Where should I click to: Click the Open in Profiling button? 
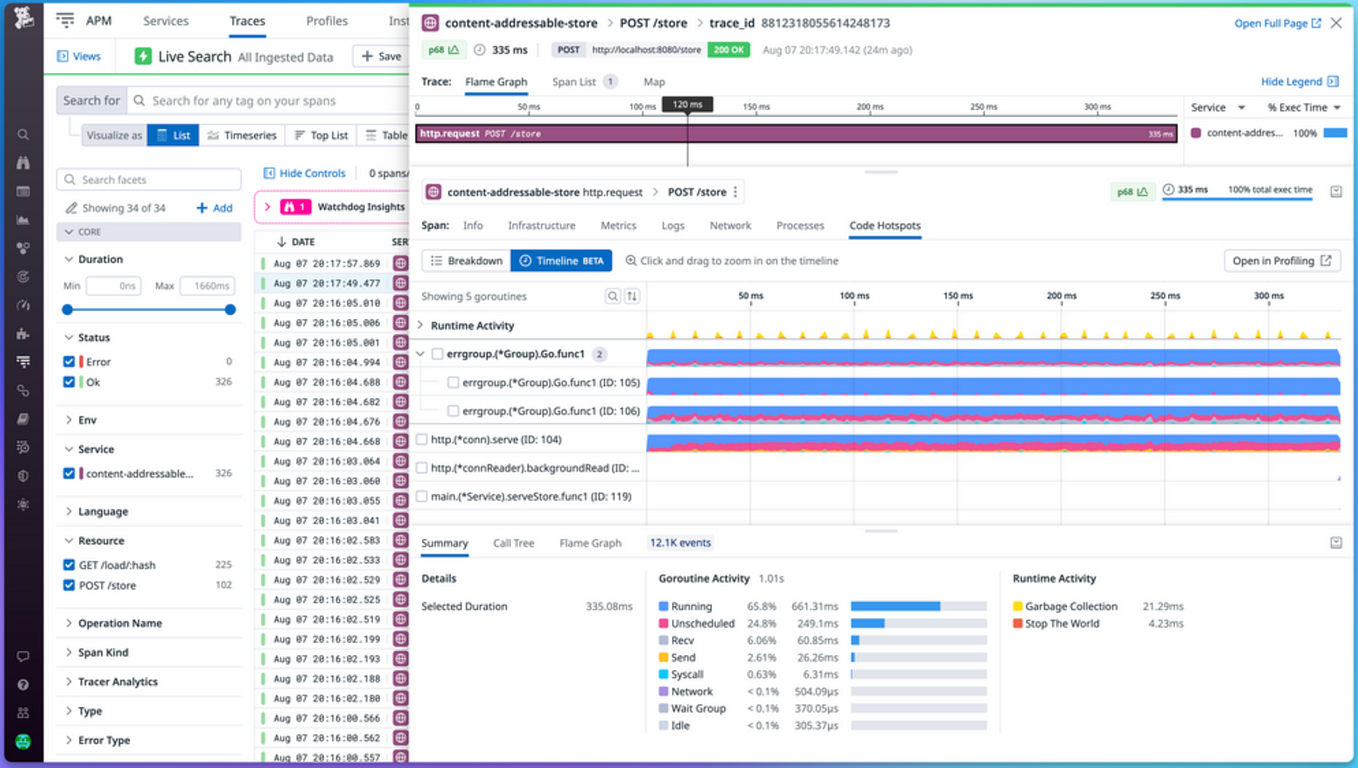click(1281, 260)
